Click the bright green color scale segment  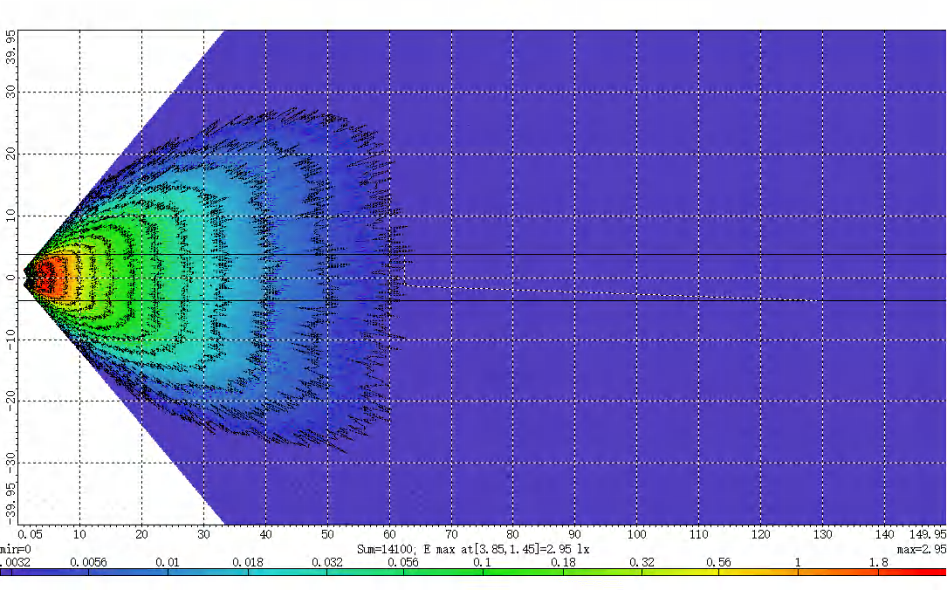(x=523, y=572)
